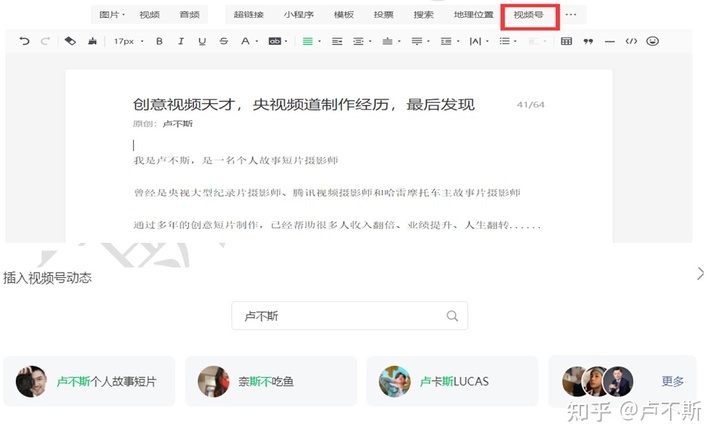The height and width of the screenshot is (440, 720).
Task: Click the 卢不斯个人故事短片 avatar
Action: tap(31, 381)
